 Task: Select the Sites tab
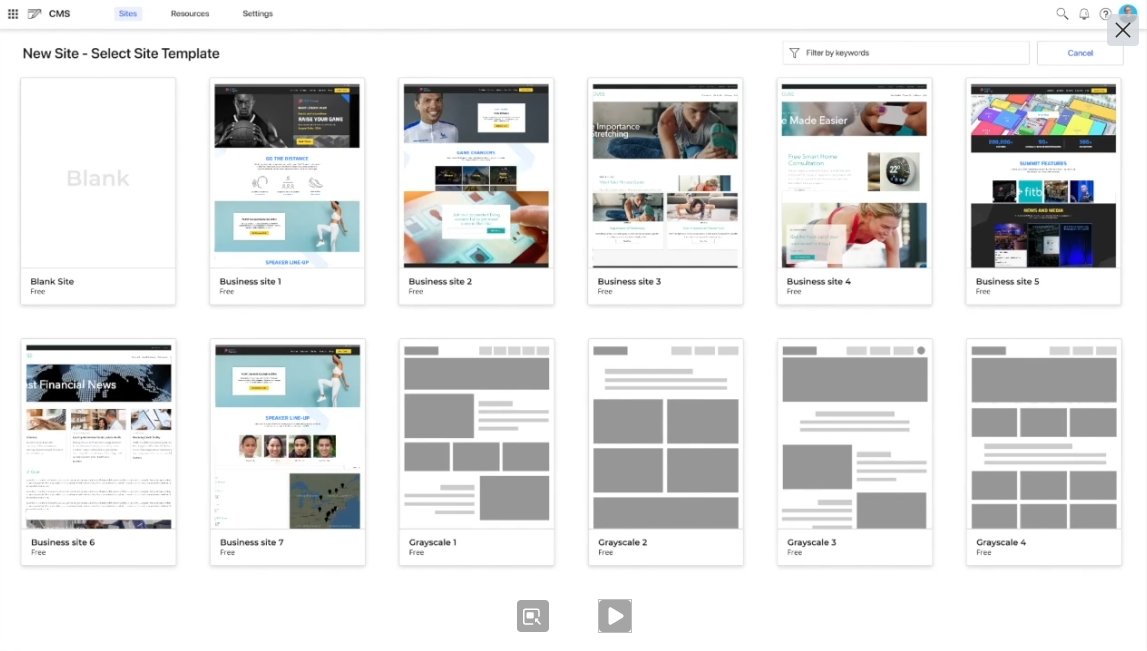[127, 14]
